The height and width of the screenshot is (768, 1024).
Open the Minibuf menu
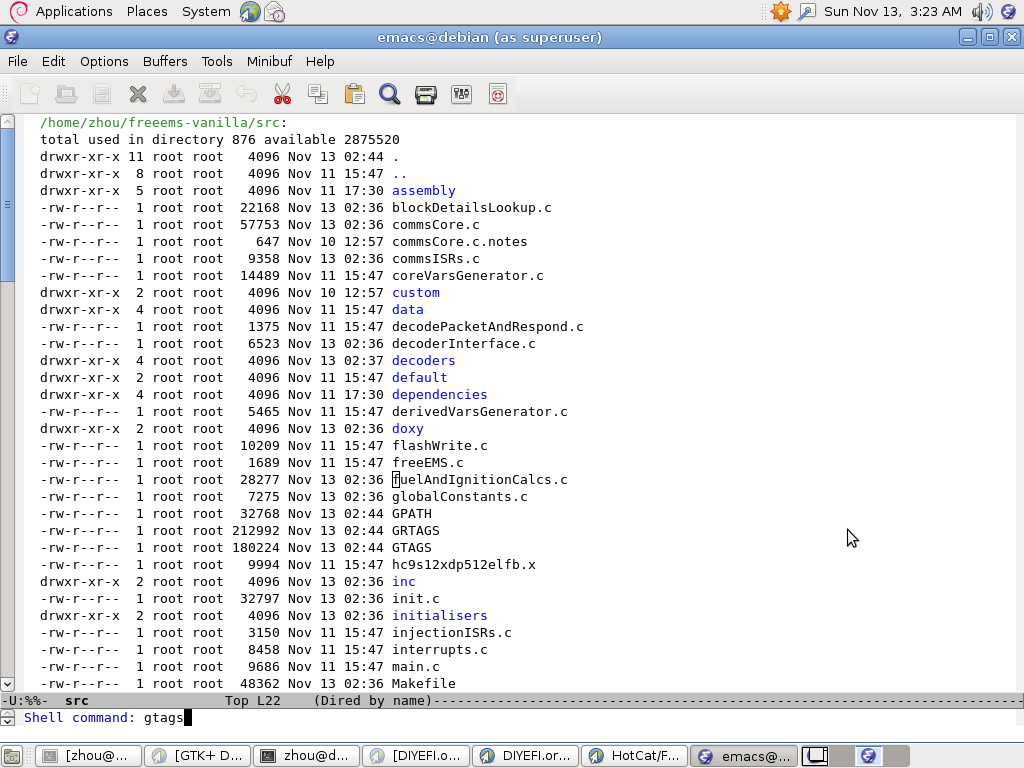coord(269,61)
